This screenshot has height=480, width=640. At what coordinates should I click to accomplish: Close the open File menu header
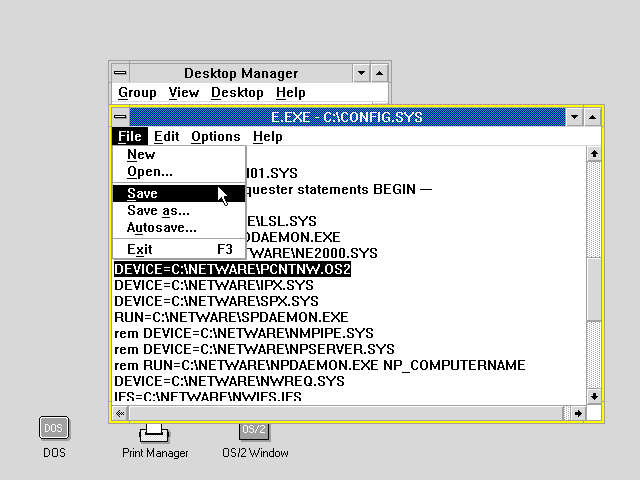[x=130, y=136]
